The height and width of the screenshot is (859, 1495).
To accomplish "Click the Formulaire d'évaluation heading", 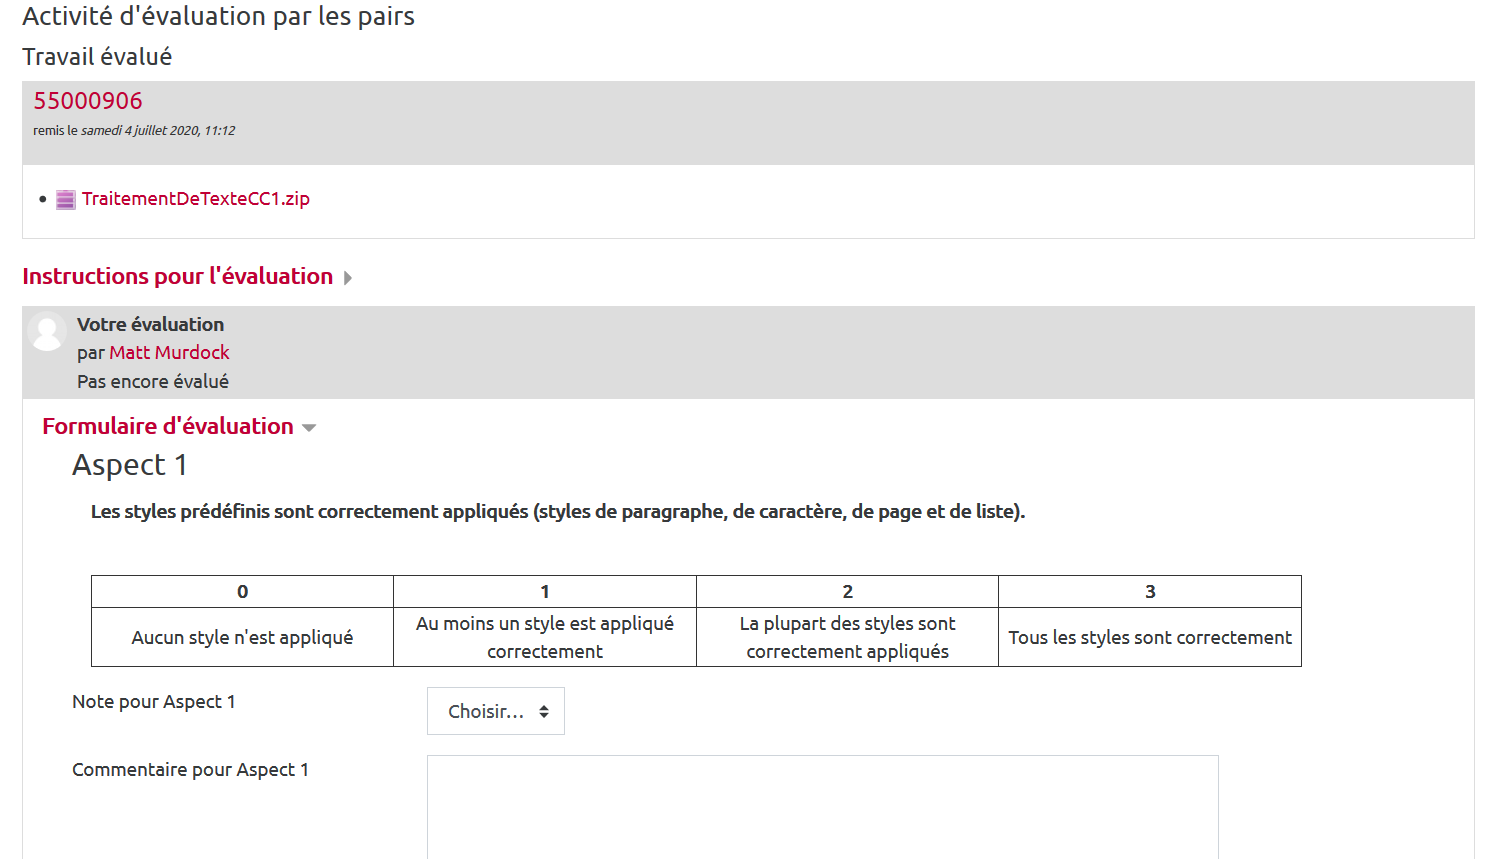I will [168, 426].
